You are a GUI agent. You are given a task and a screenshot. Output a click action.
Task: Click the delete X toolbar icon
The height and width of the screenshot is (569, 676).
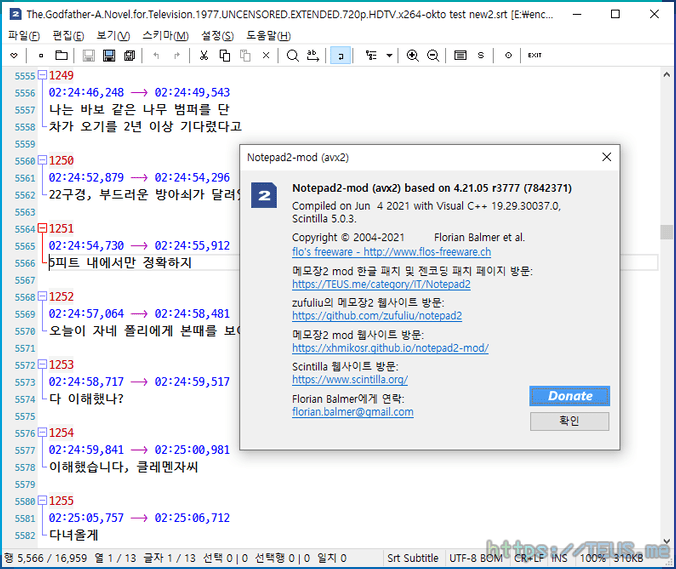coord(266,55)
